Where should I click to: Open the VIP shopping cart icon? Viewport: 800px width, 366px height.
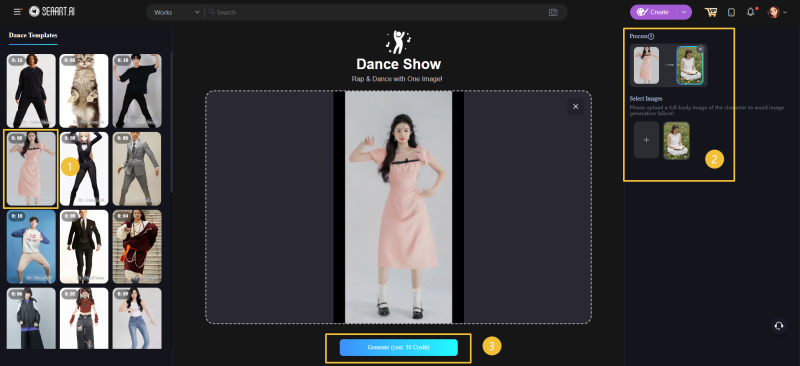[711, 12]
